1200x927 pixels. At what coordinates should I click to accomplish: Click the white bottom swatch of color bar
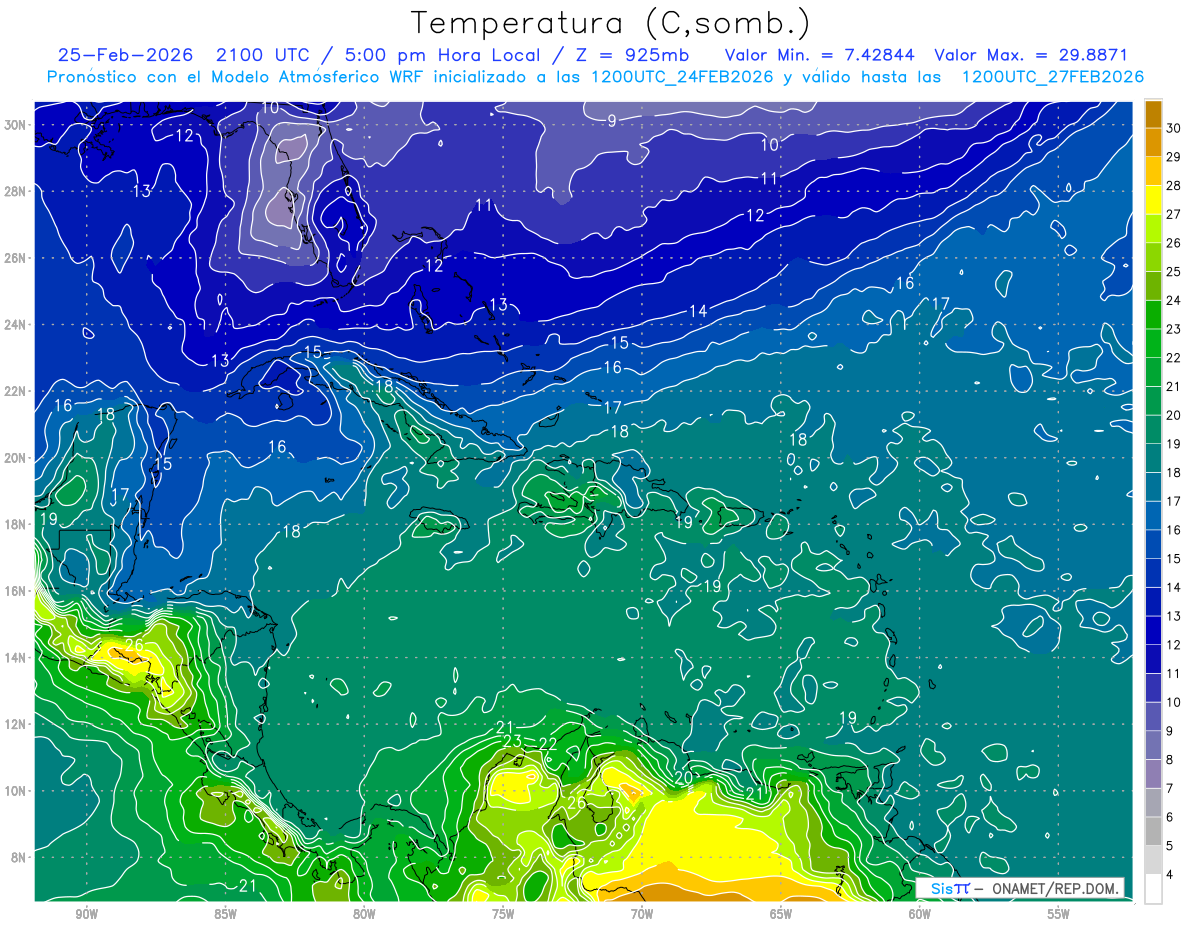1153,889
